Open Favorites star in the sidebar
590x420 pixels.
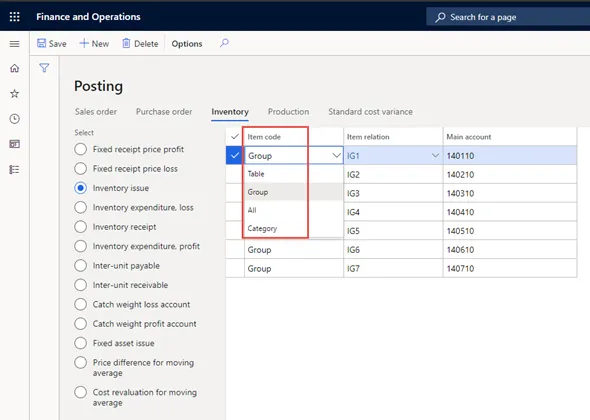pos(14,93)
